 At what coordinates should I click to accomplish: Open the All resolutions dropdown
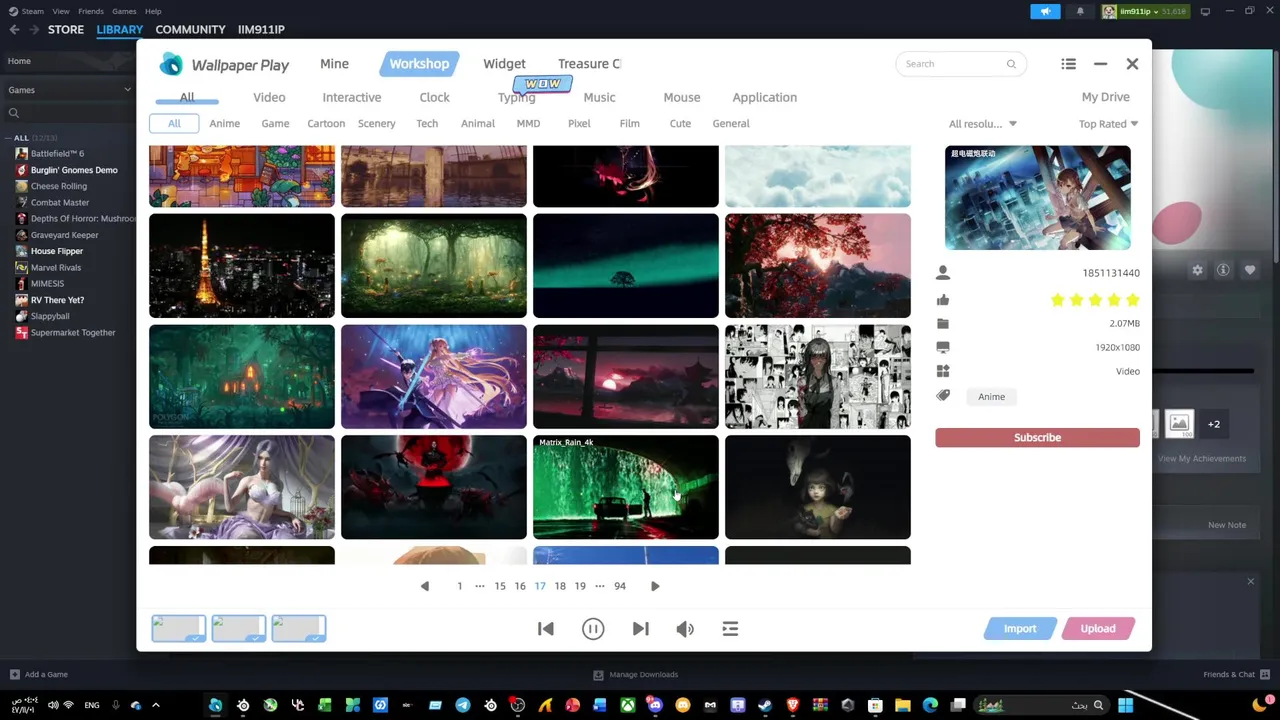pyautogui.click(x=982, y=124)
